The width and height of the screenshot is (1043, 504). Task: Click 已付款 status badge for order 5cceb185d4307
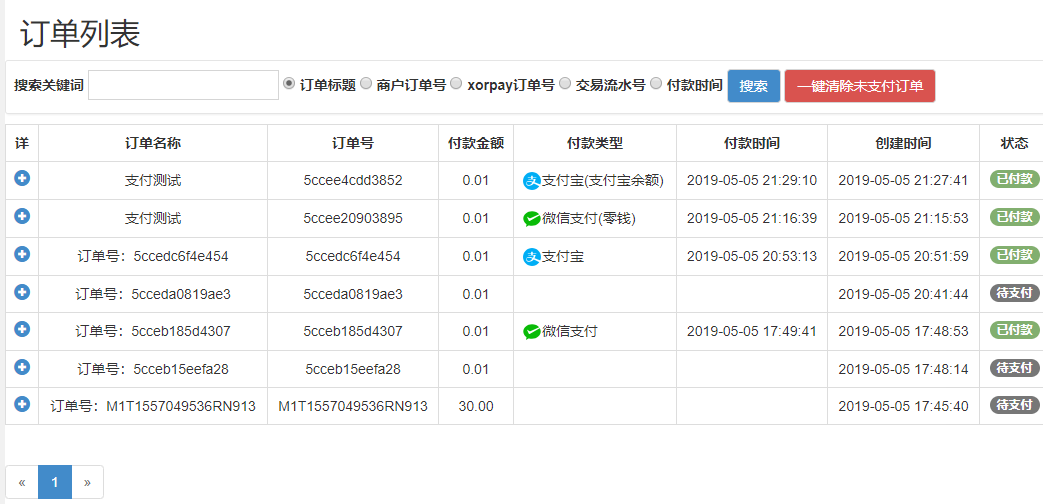1014,330
